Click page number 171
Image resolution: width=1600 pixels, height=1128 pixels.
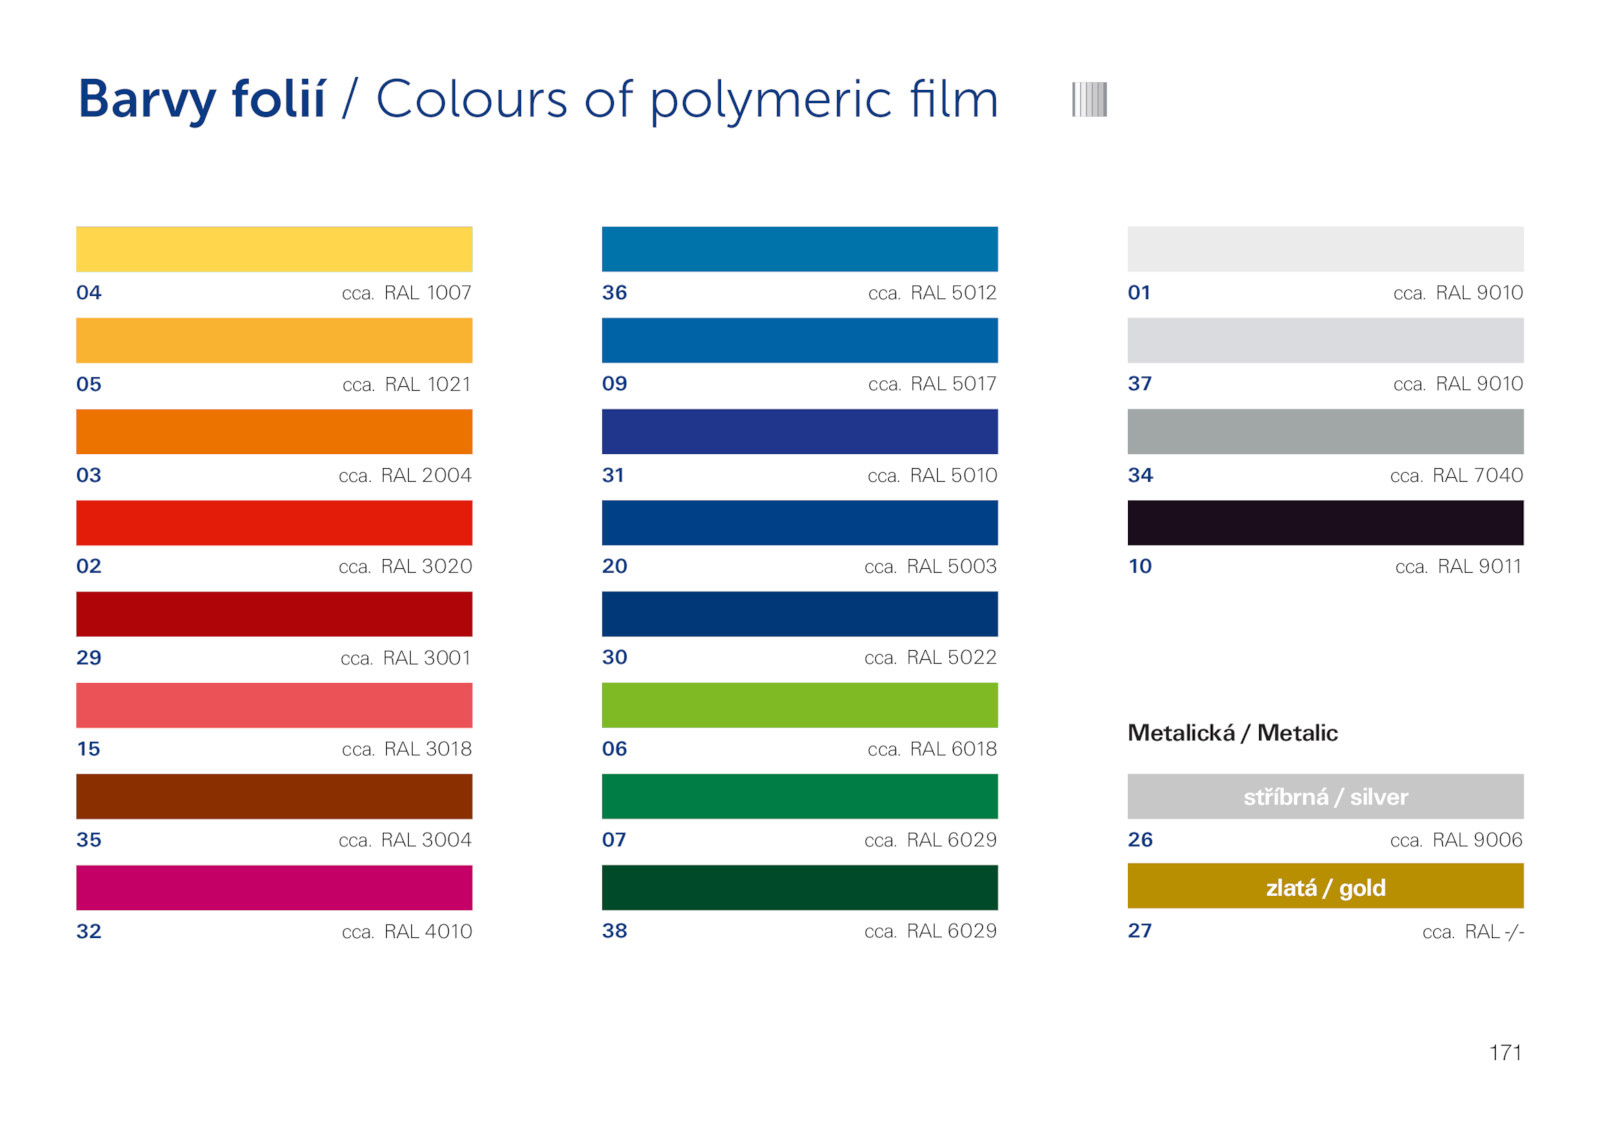(x=1505, y=1052)
